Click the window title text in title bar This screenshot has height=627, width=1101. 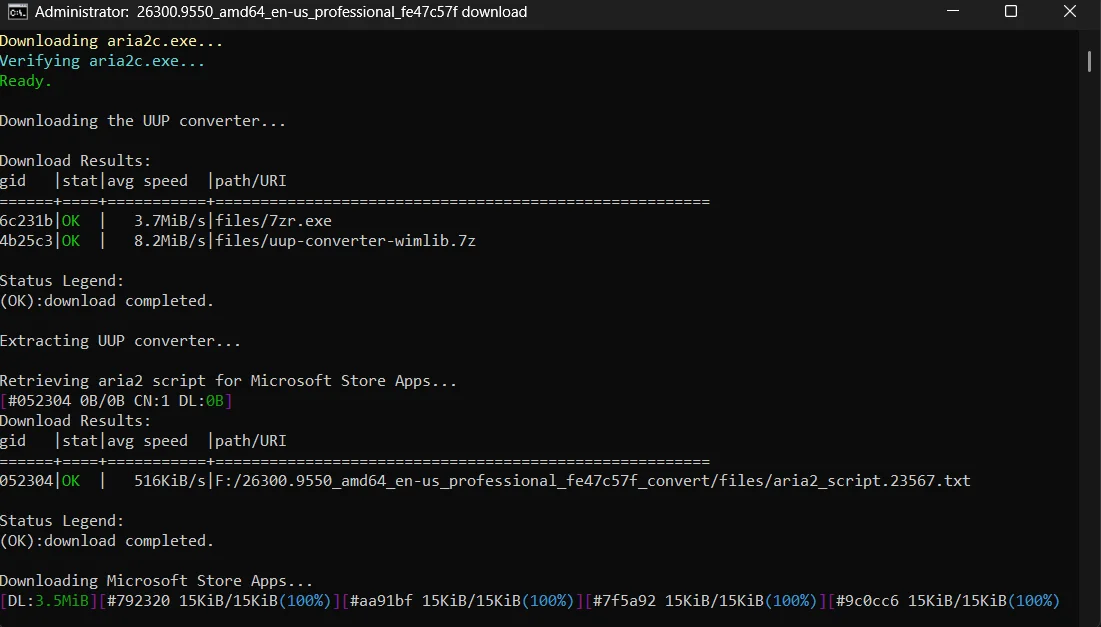pyautogui.click(x=281, y=12)
